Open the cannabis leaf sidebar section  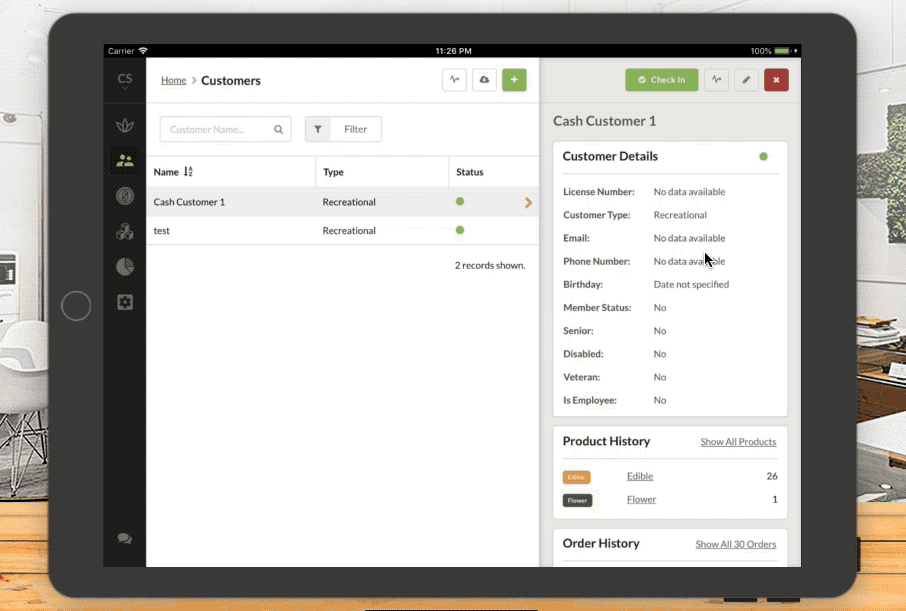pos(125,125)
